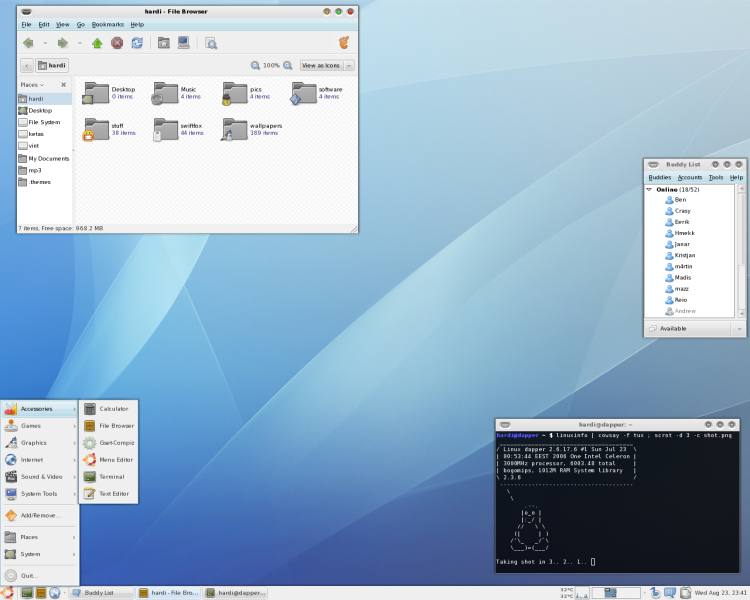Expand the Places sidebar selector dropdown
Screen dimensions: 750x600
pyautogui.click(x=32, y=85)
